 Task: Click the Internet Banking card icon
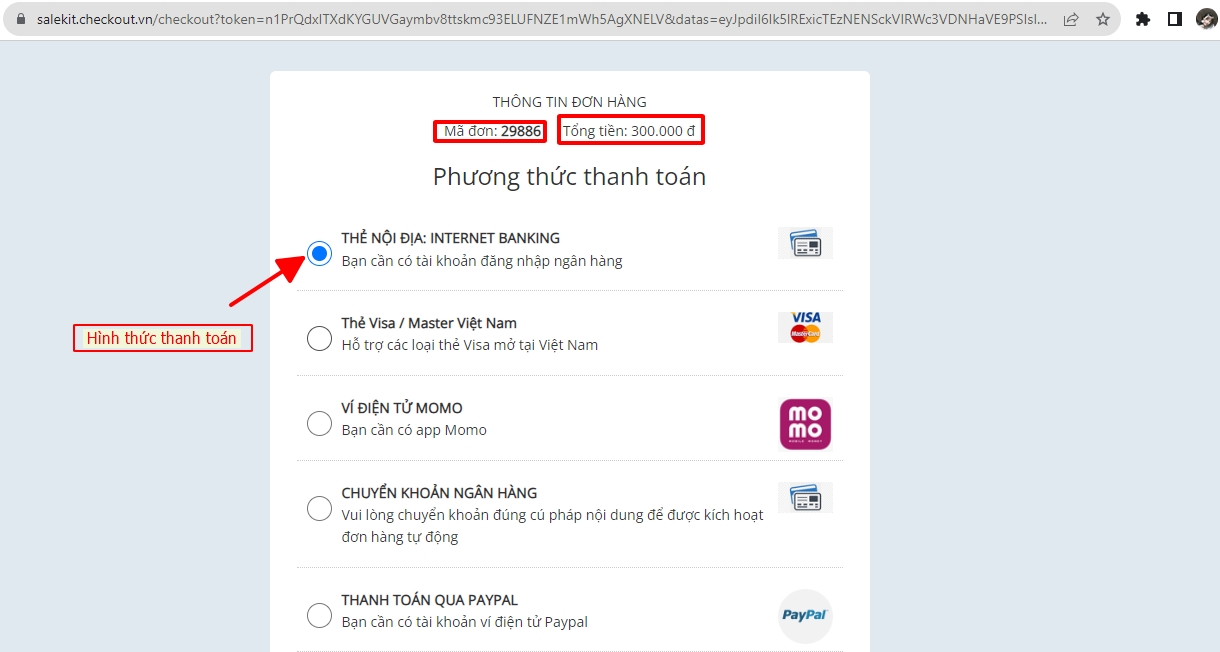click(x=805, y=243)
